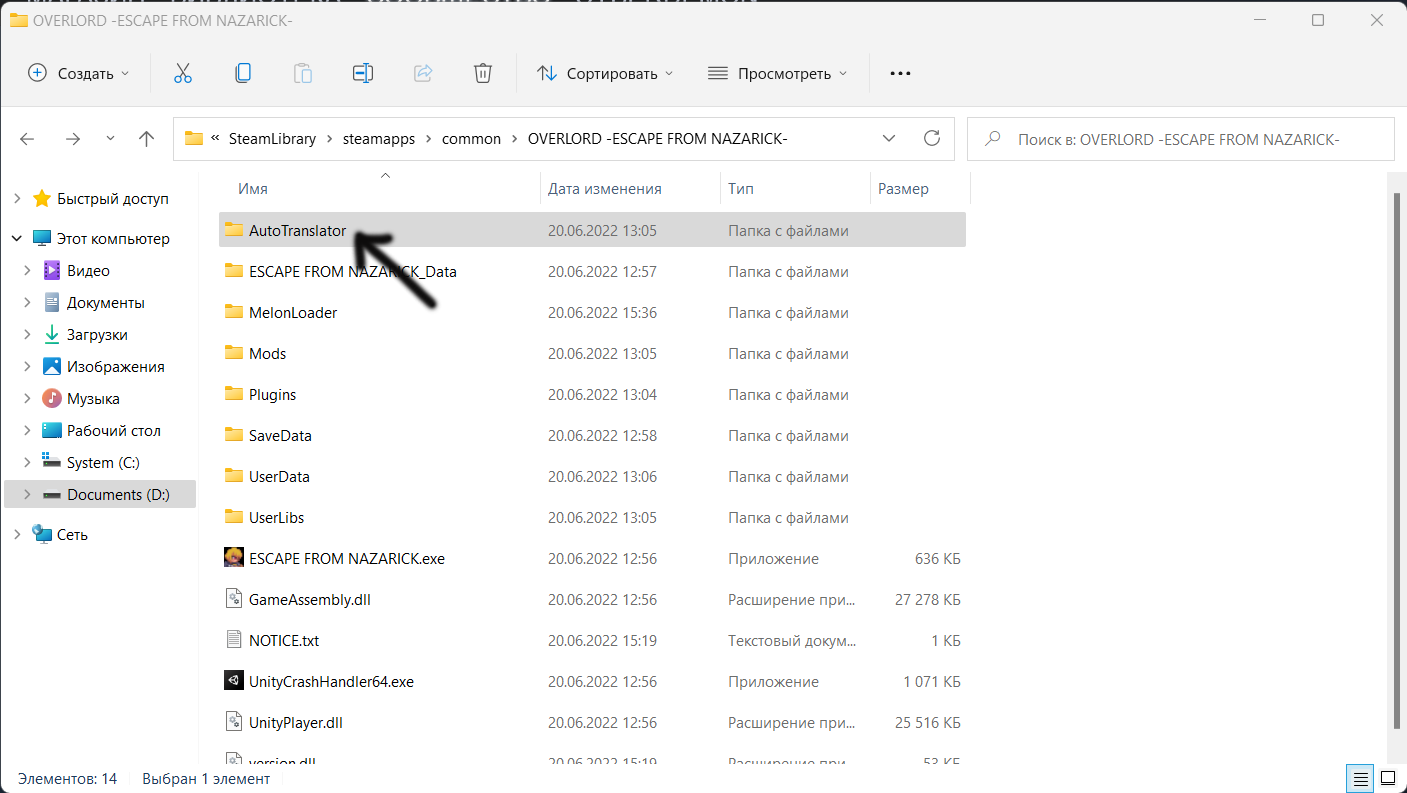Open the three-dots more options menu

point(900,73)
